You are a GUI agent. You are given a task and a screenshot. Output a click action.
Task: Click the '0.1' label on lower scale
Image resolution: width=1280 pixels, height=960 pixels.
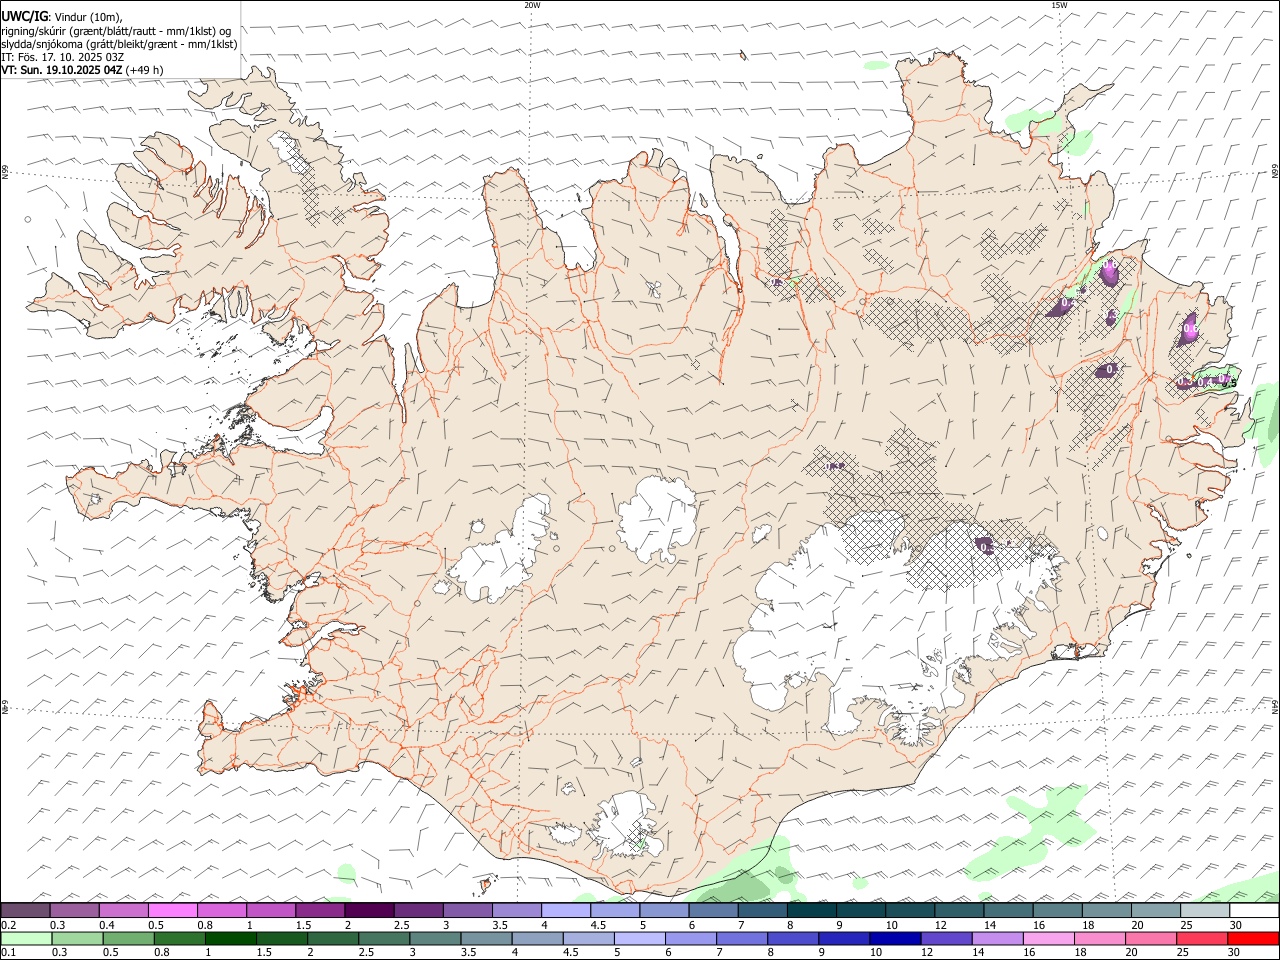pyautogui.click(x=7, y=952)
